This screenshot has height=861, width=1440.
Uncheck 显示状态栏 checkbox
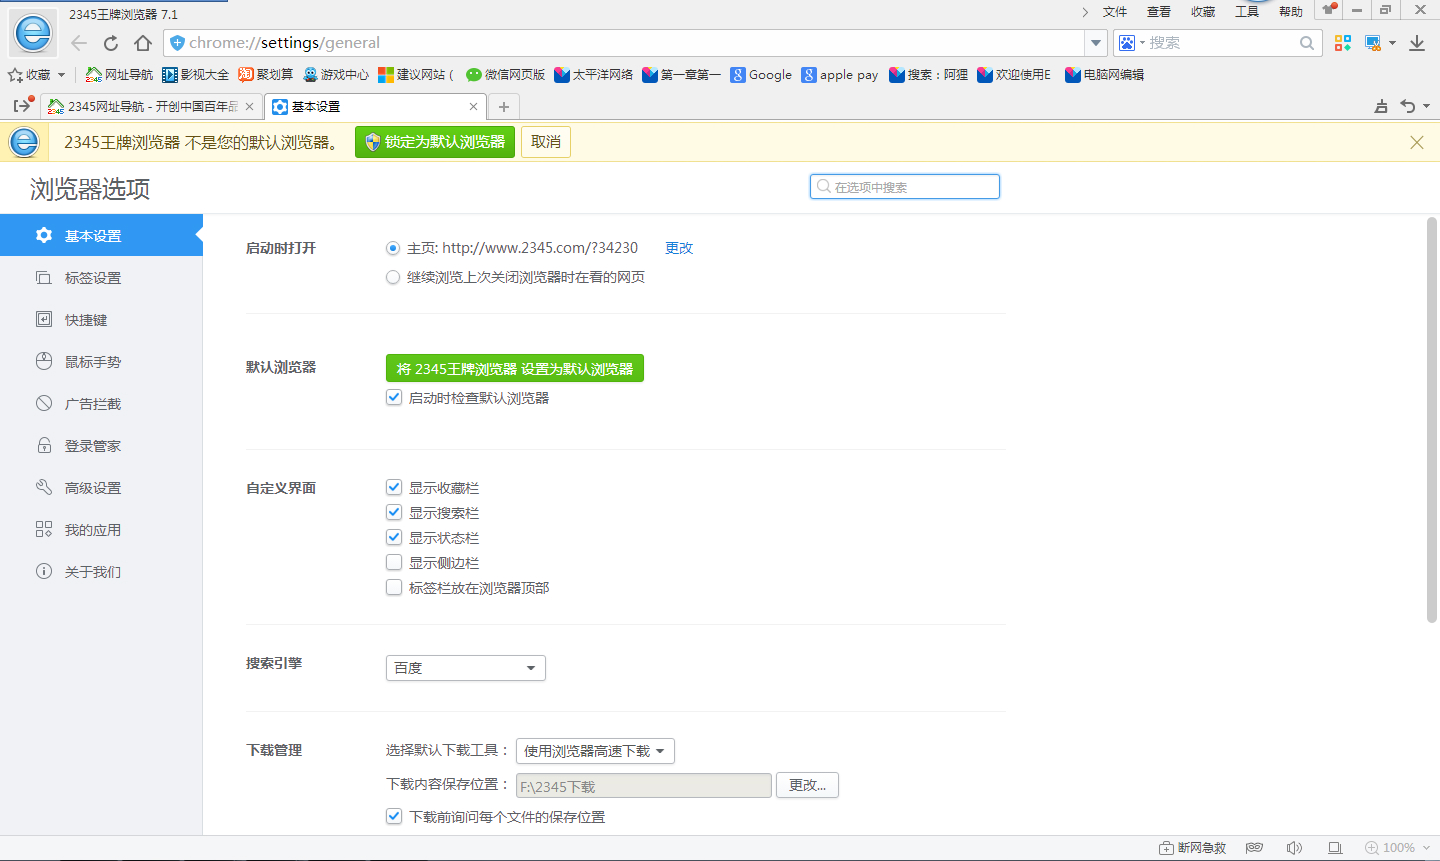(394, 538)
